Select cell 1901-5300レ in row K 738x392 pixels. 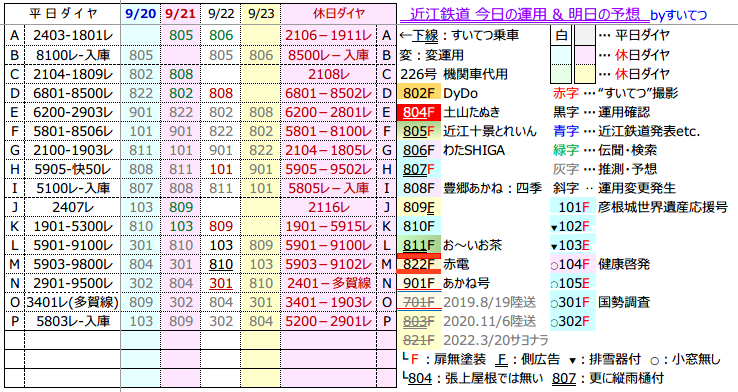click(73, 226)
